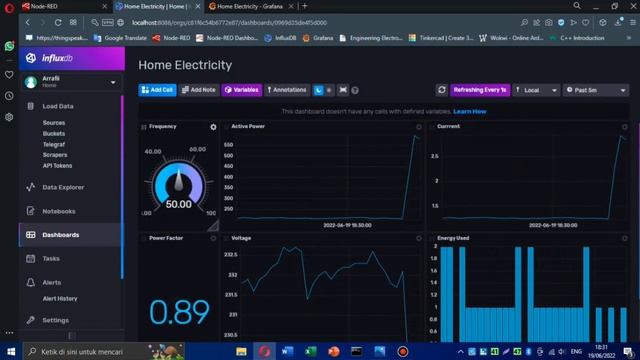Open Google Translate bookmark
The width and height of the screenshot is (640, 360).
[x=120, y=38]
